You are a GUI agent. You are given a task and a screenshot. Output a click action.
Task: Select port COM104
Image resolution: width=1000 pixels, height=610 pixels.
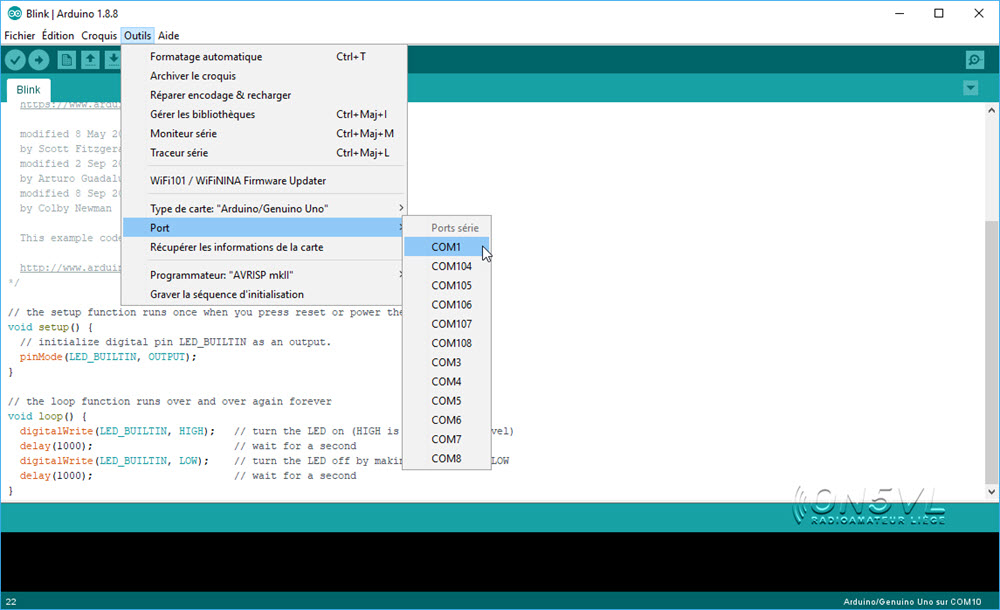pos(446,266)
